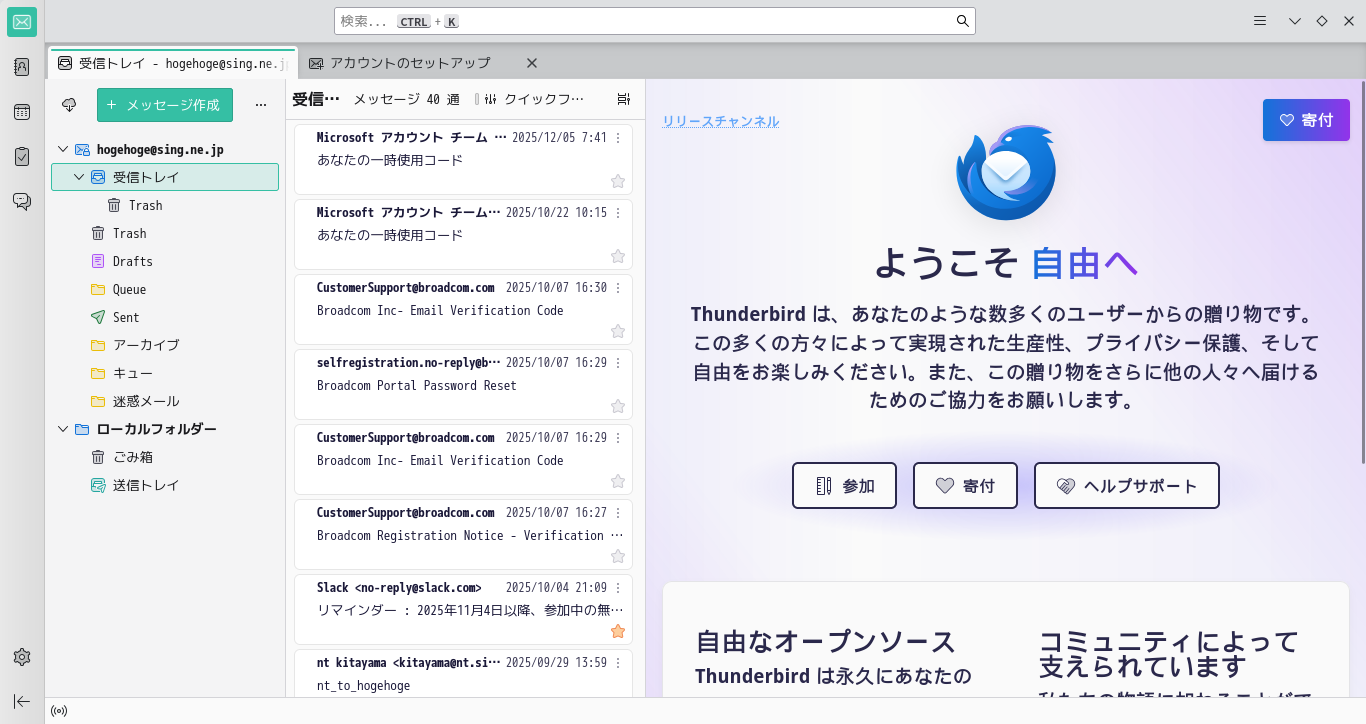Click the outlined 寄付 button beside 参加
The width and height of the screenshot is (1366, 724).
point(965,486)
